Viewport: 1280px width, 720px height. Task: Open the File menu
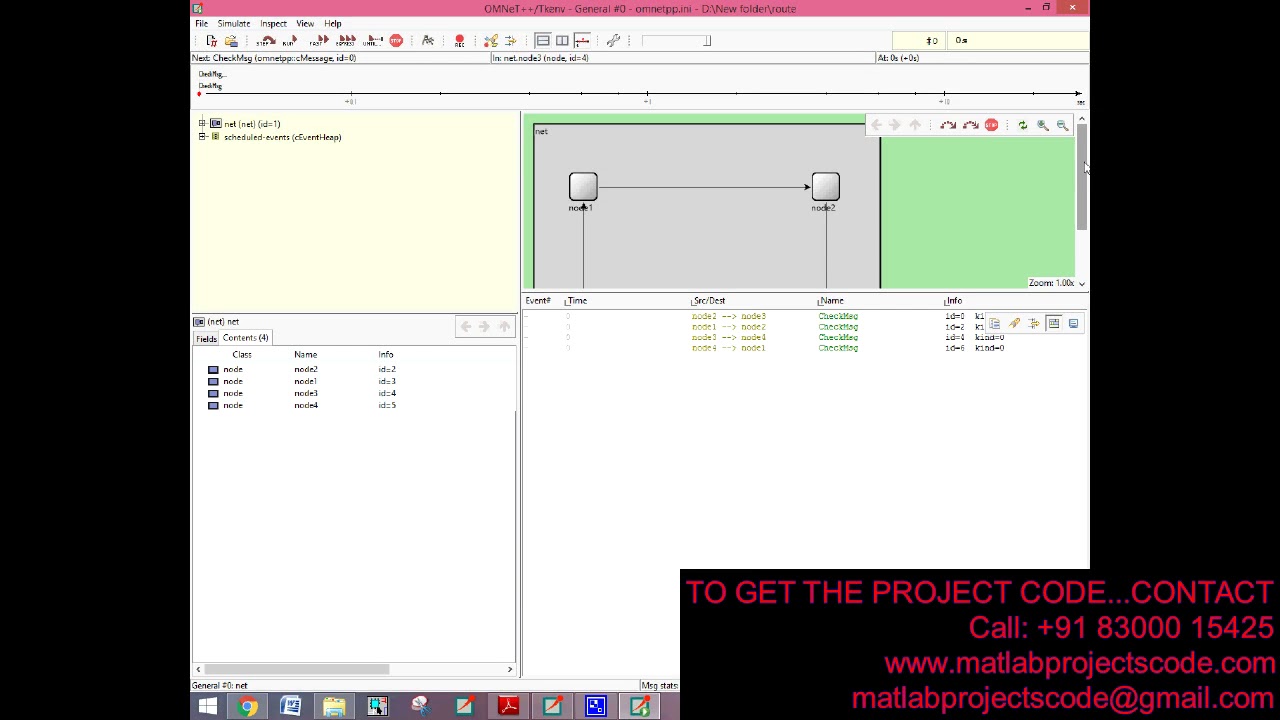tap(202, 23)
